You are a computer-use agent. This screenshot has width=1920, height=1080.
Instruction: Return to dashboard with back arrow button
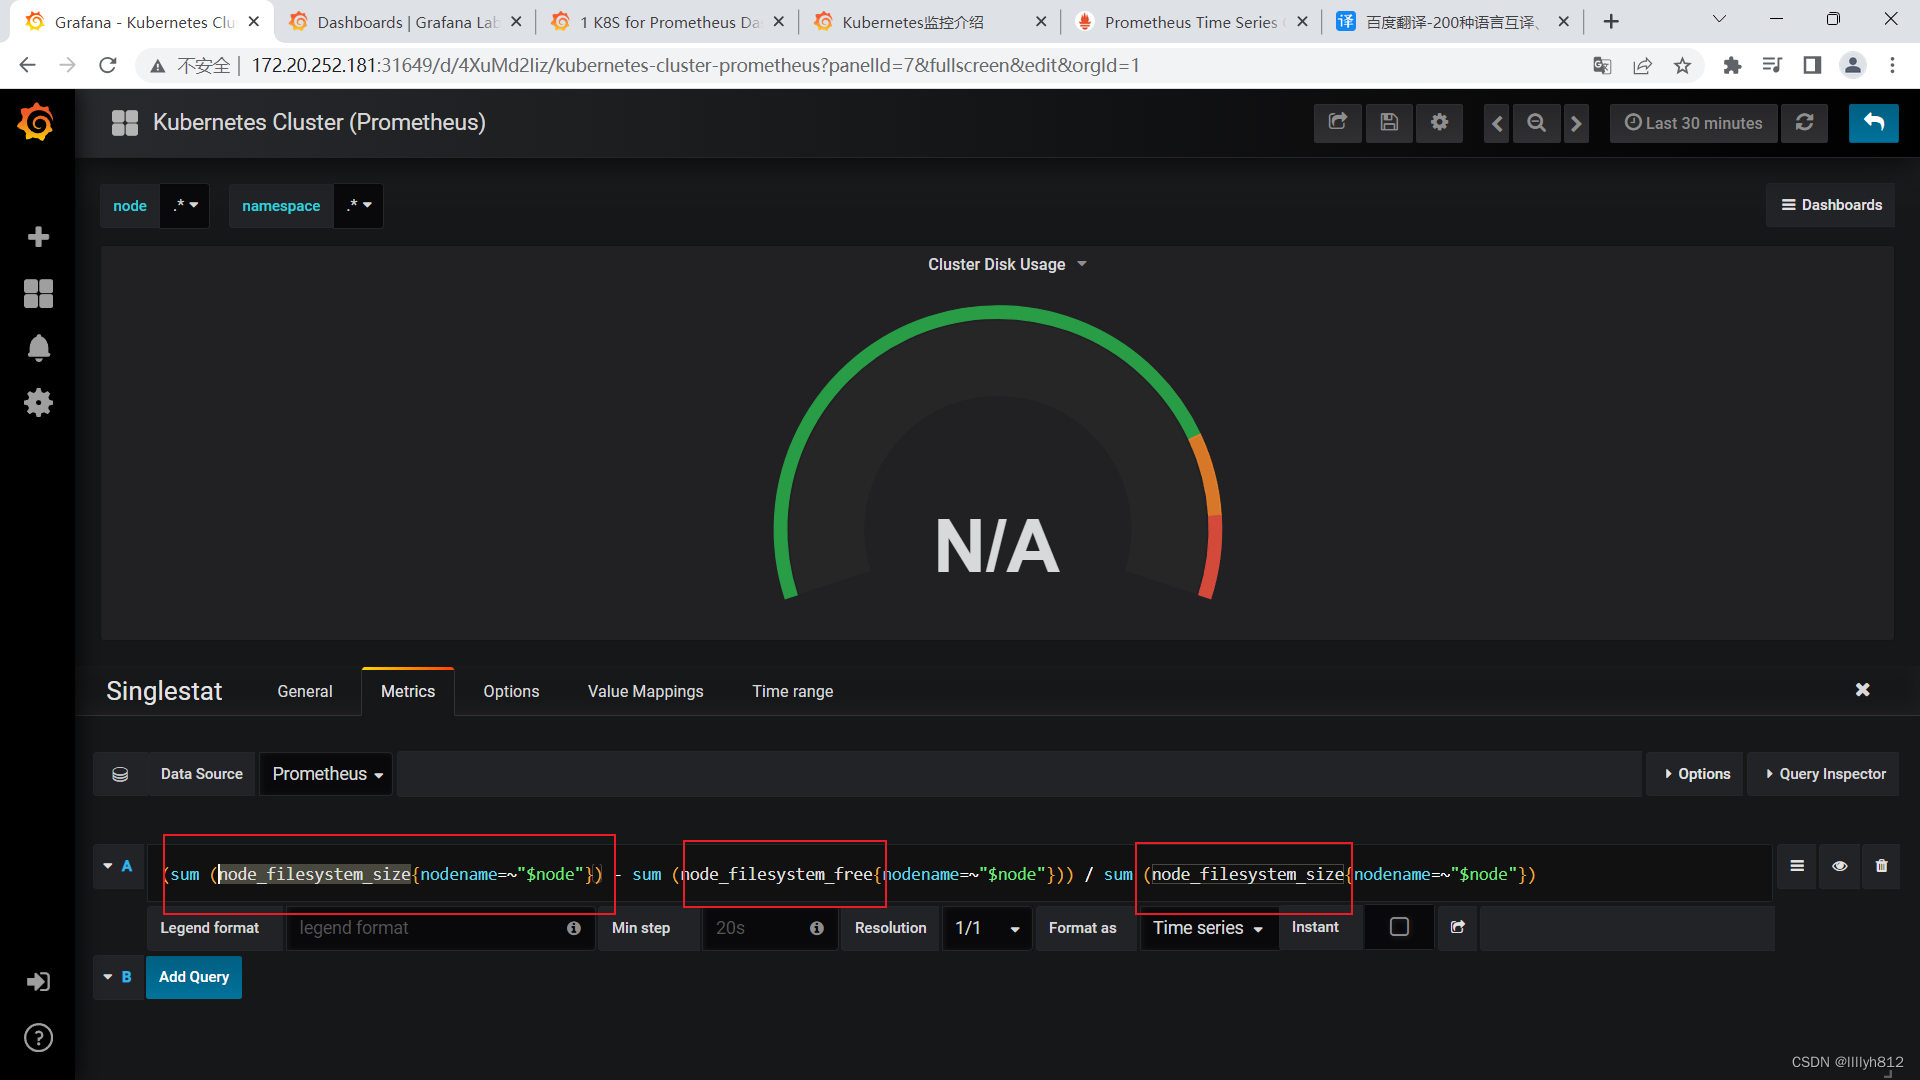pyautogui.click(x=1873, y=123)
